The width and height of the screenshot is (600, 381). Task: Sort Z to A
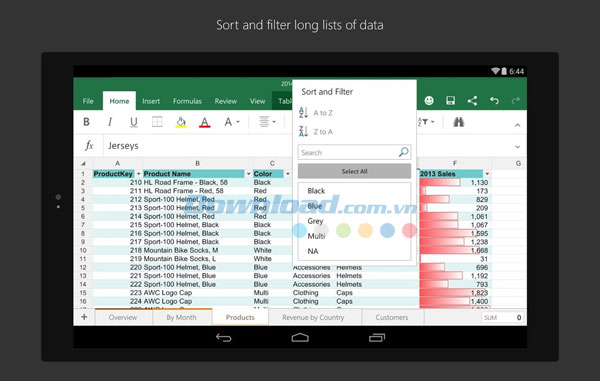316,132
